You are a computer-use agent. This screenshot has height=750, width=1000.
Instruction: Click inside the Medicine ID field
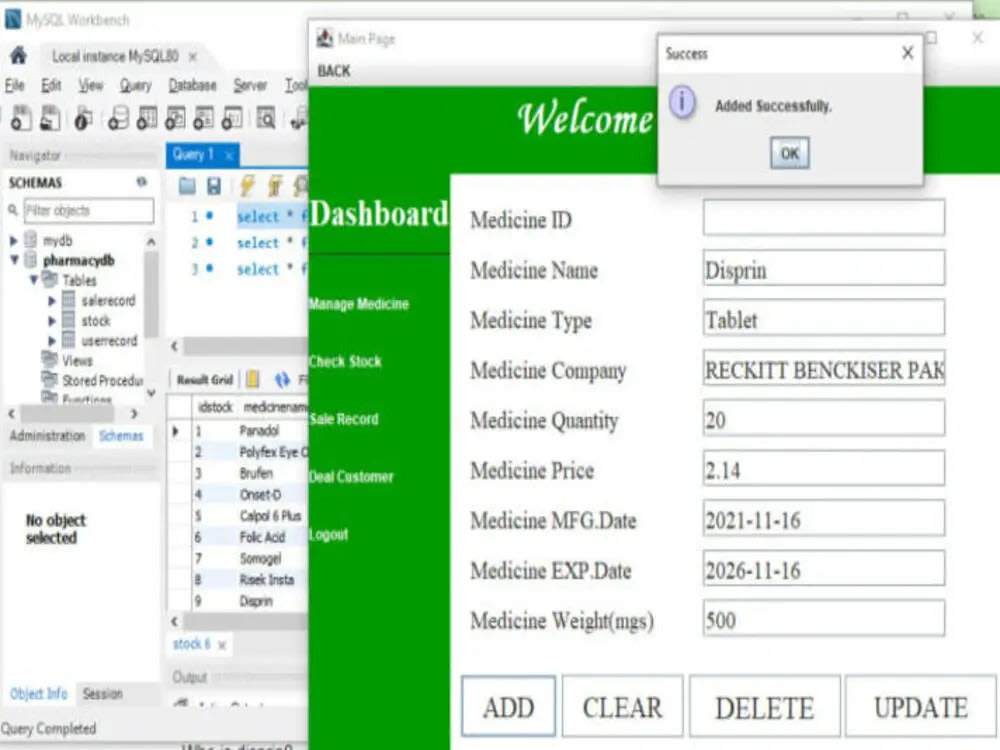[822, 217]
